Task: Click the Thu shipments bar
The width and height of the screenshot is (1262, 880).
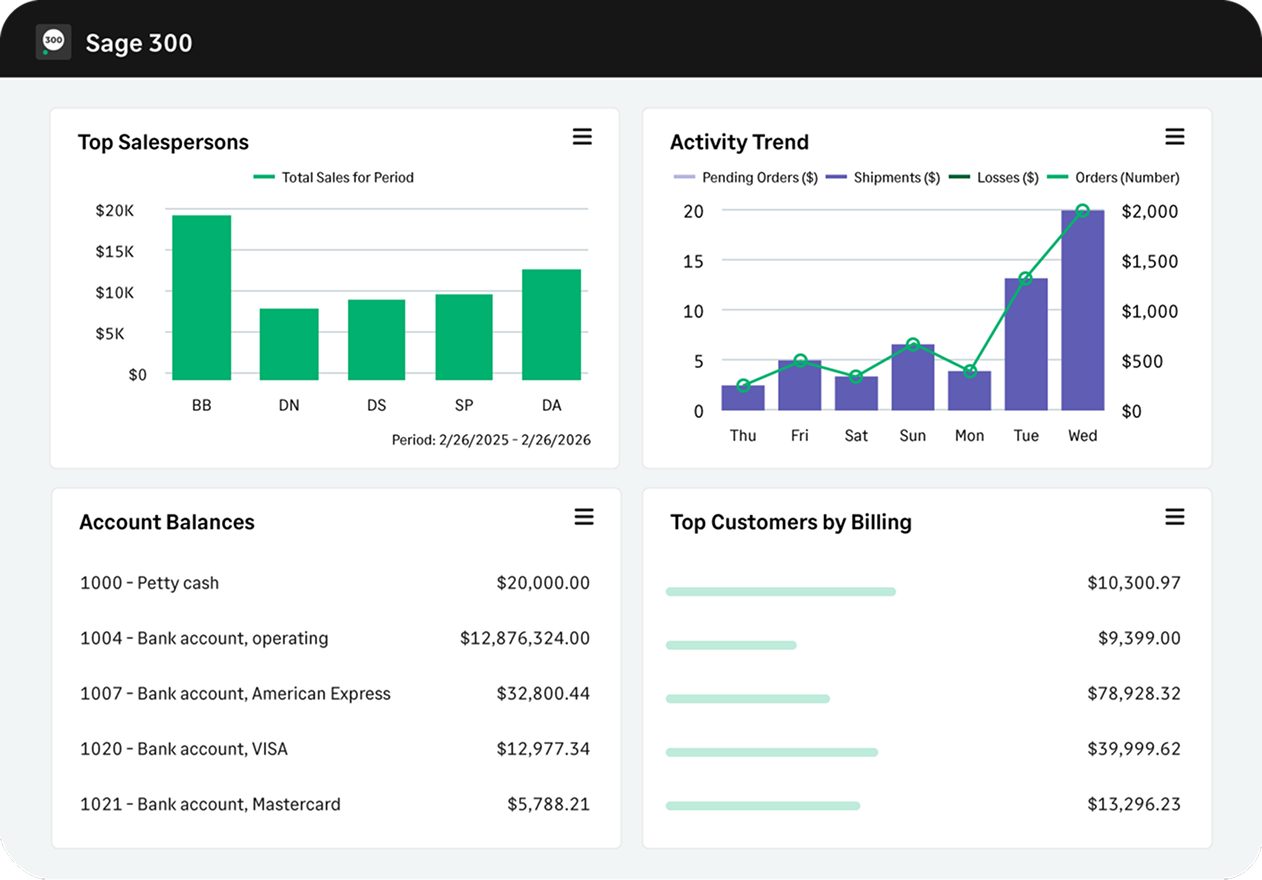Action: [x=743, y=398]
